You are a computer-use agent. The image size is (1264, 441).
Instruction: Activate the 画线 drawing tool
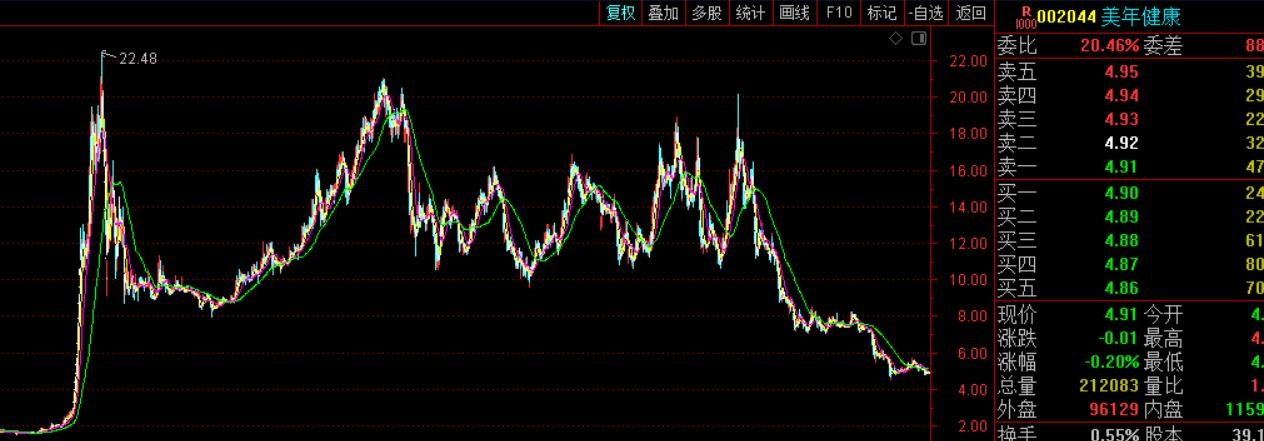click(794, 13)
